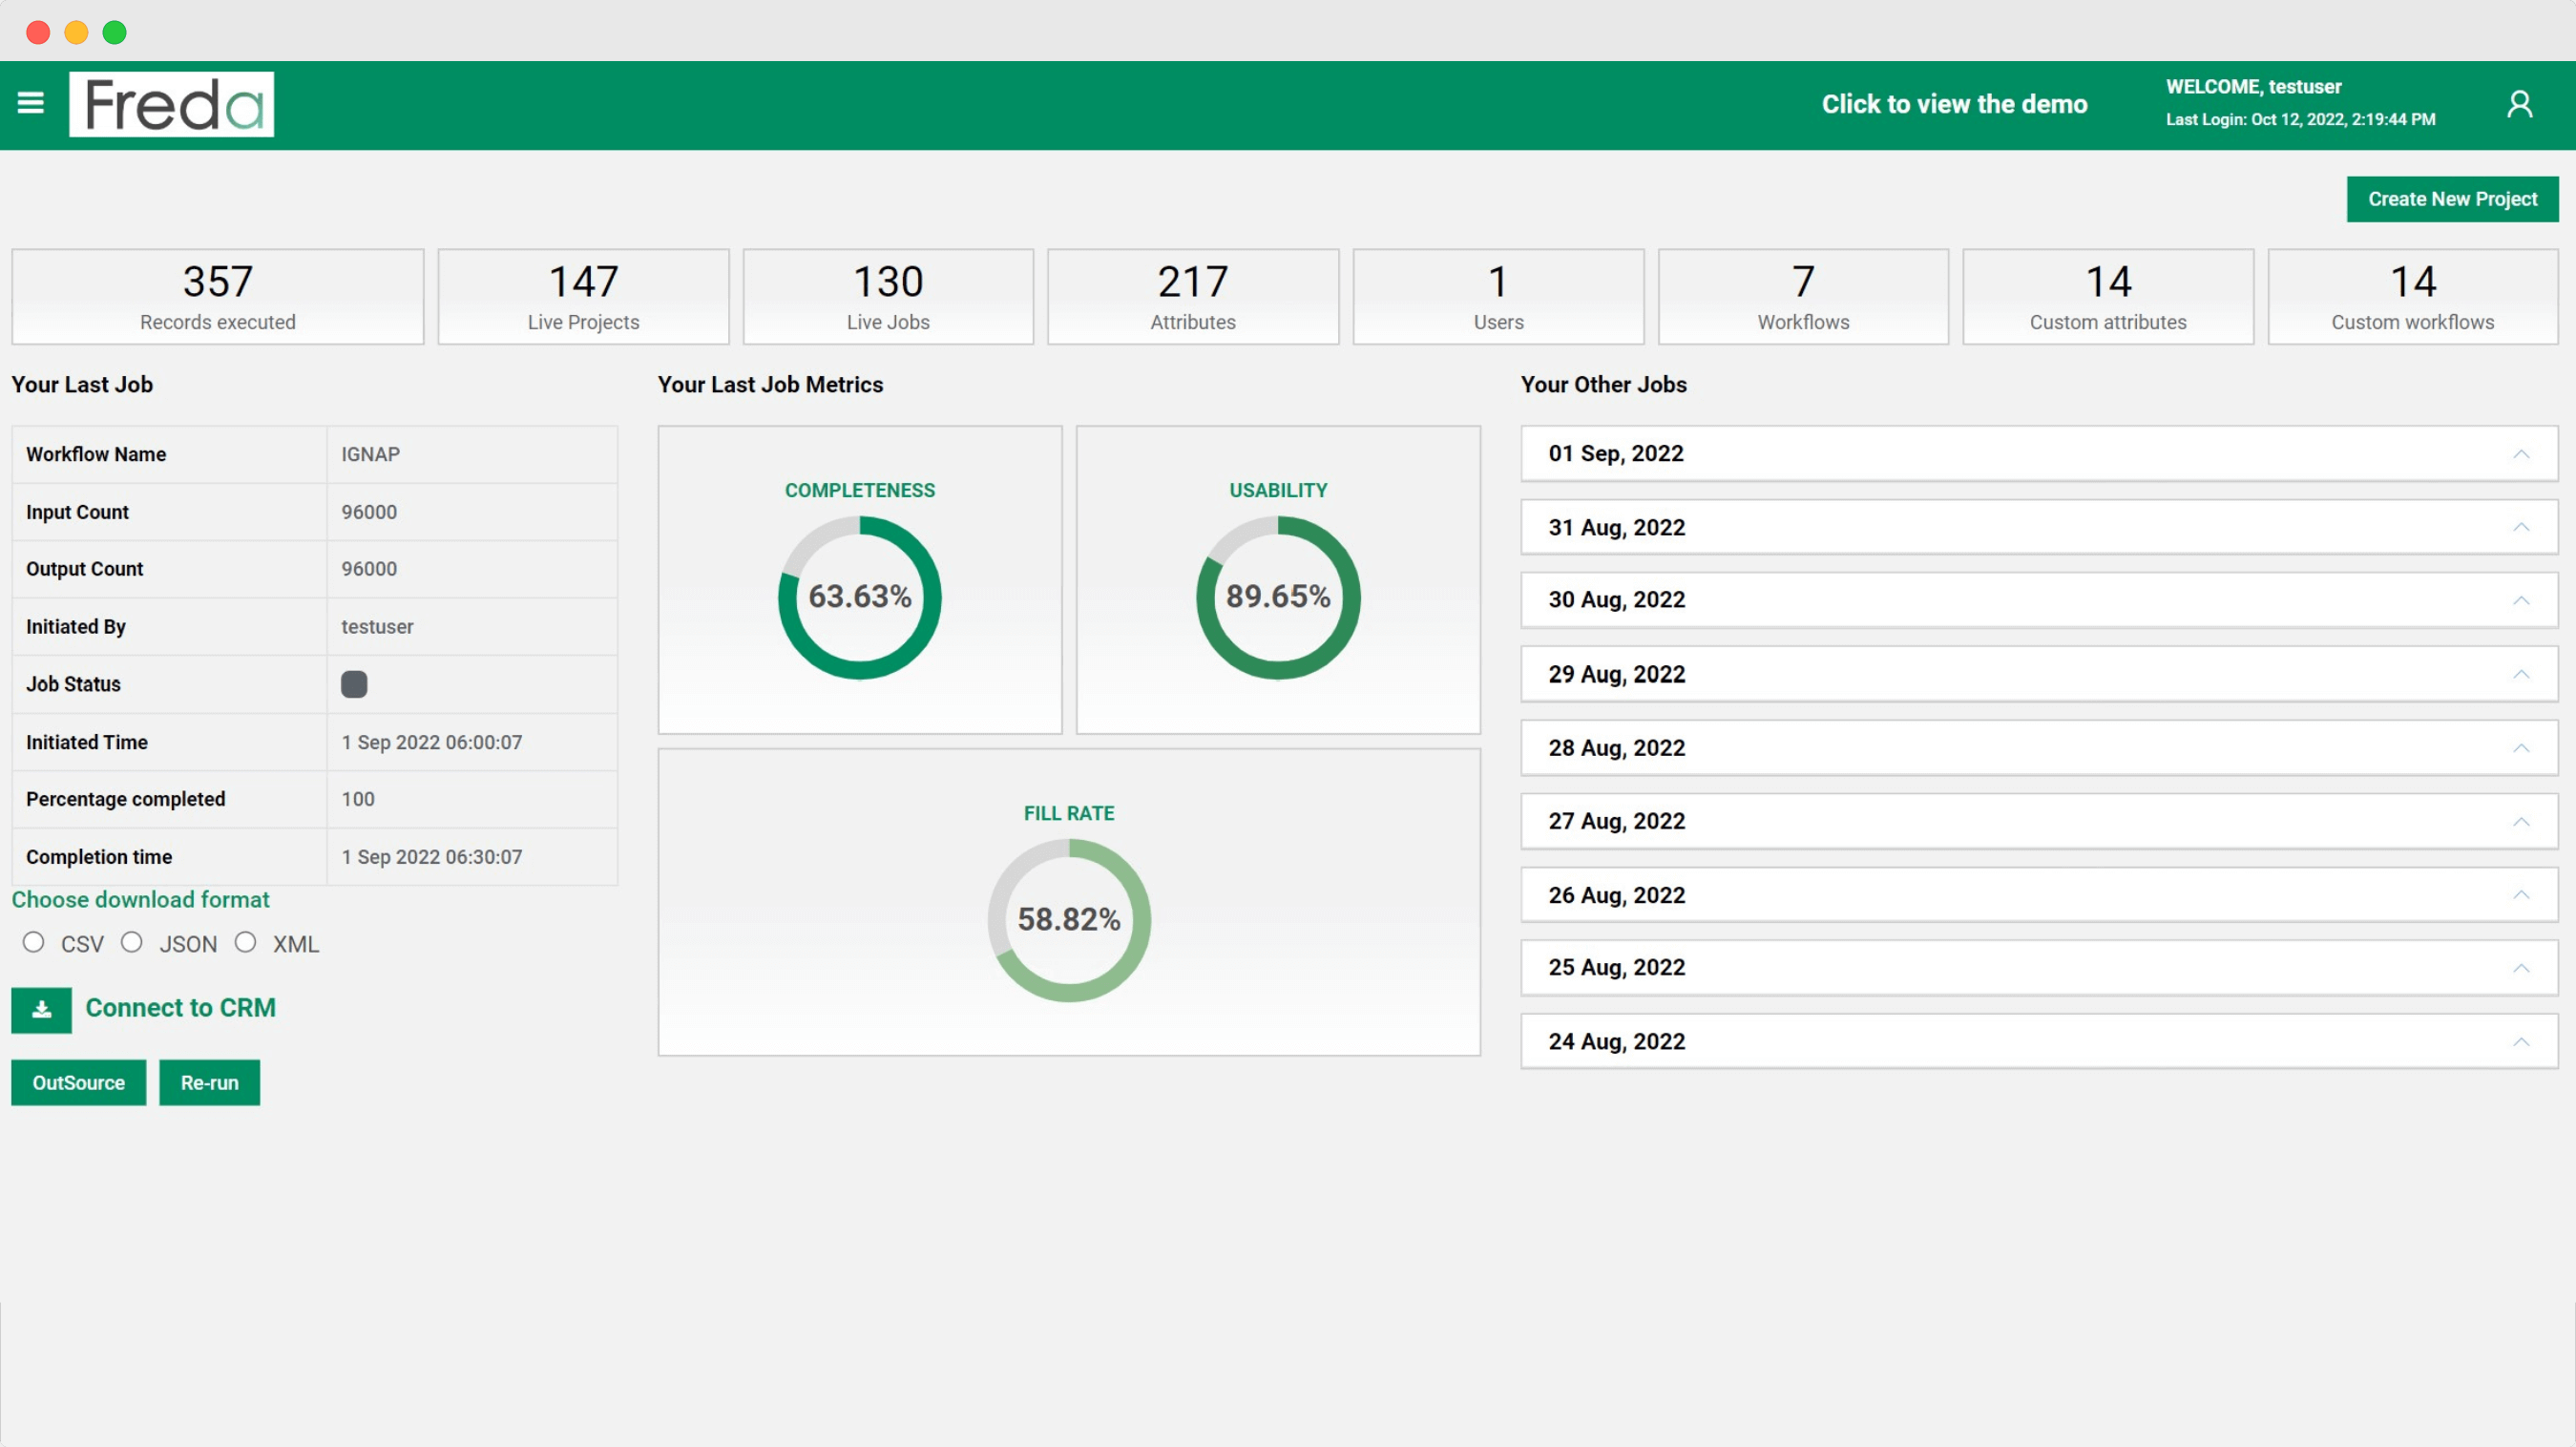Screen dimensions: 2576x1447
Task: Select JSON download format
Action: click(132, 943)
